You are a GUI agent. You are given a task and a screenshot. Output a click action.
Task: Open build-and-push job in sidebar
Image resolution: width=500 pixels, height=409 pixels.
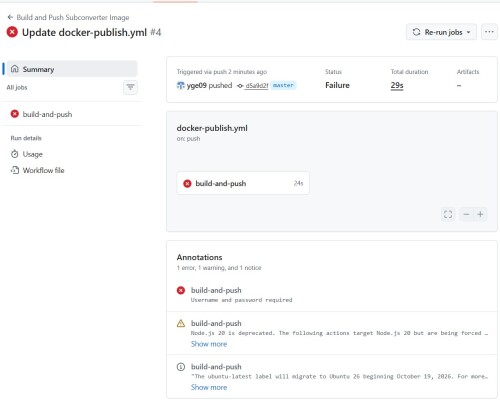pos(72,114)
